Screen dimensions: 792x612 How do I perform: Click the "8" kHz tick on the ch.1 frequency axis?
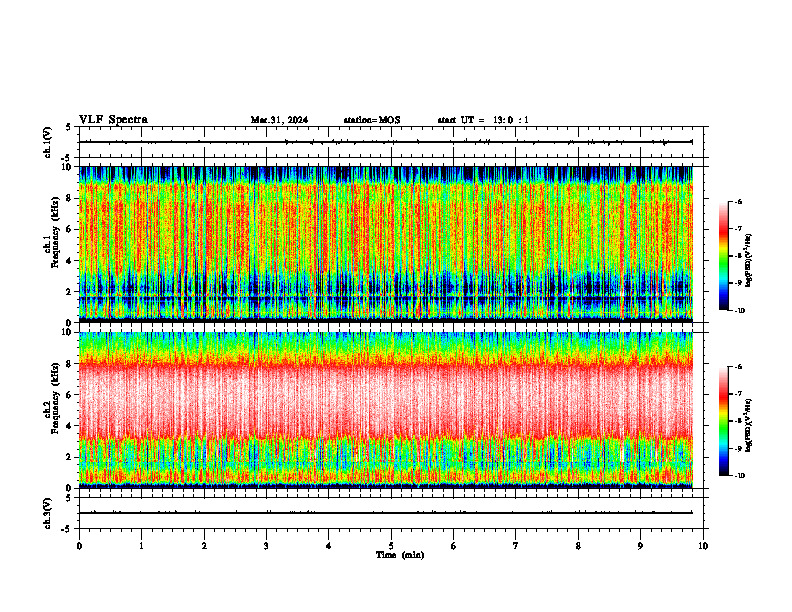[x=69, y=198]
